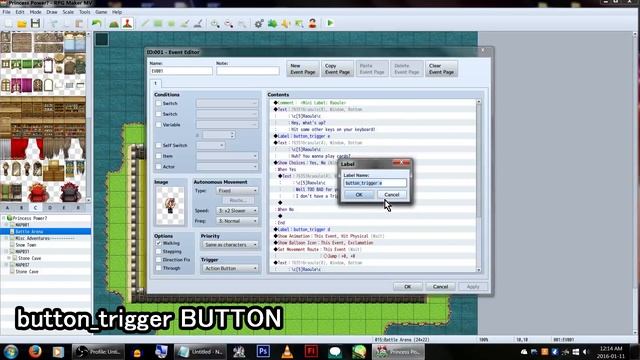Click the Contents list vertical scrollbar
This screenshot has width=640, height=360.
point(479,186)
